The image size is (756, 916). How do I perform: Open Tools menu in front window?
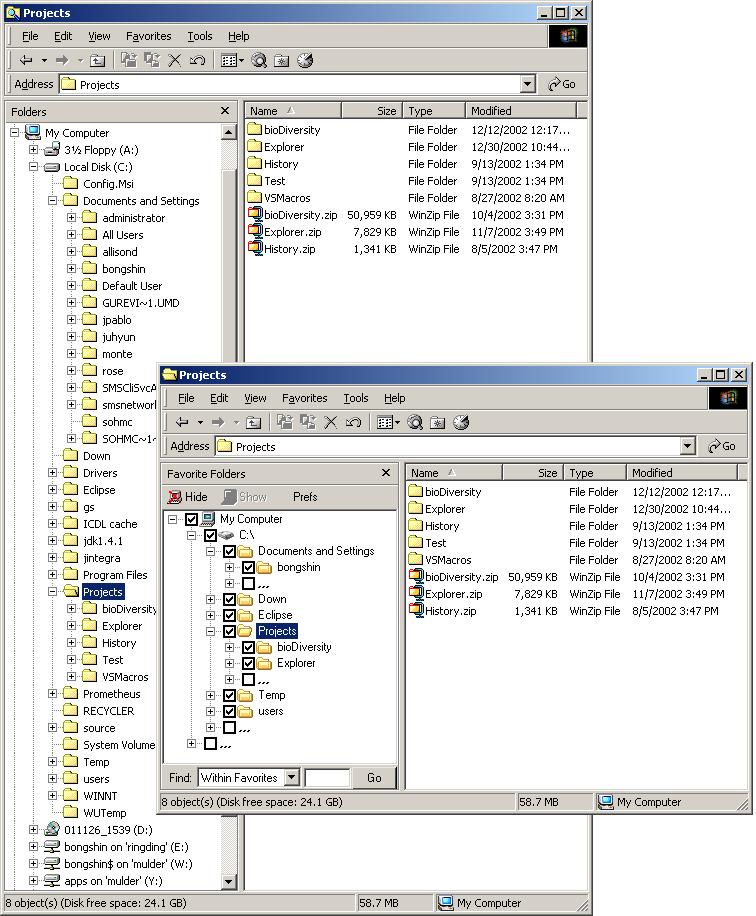(x=355, y=398)
